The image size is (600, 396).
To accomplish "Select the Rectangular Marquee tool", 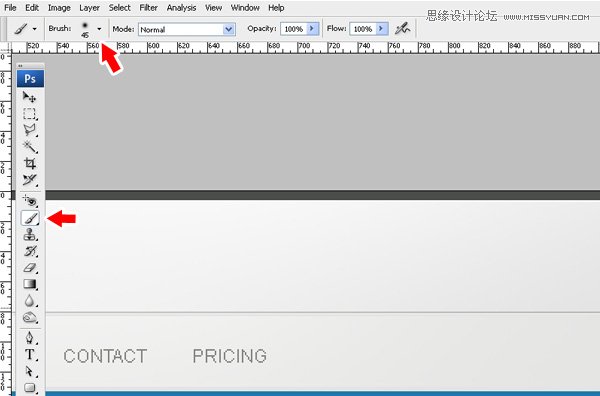I will click(x=29, y=114).
